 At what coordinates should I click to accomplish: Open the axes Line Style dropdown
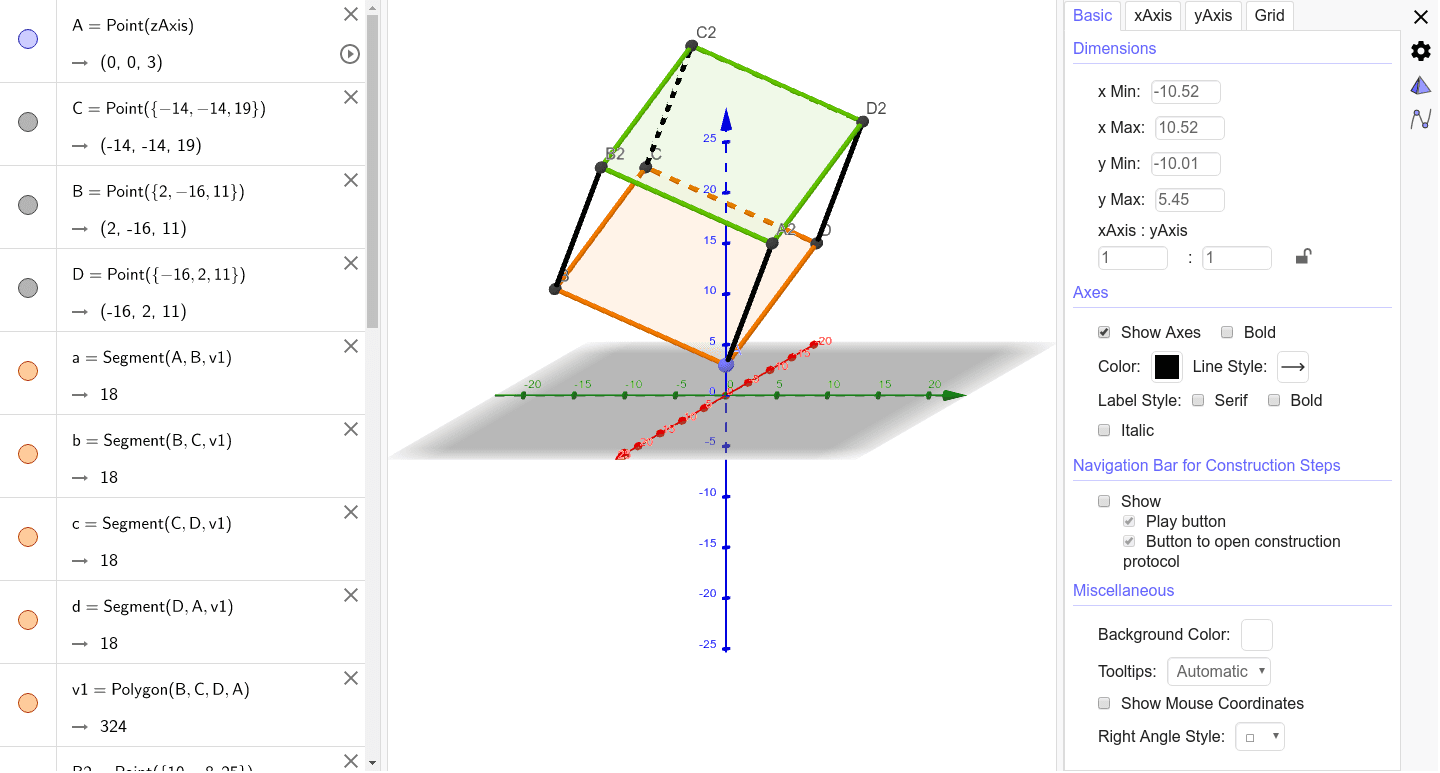[1293, 367]
